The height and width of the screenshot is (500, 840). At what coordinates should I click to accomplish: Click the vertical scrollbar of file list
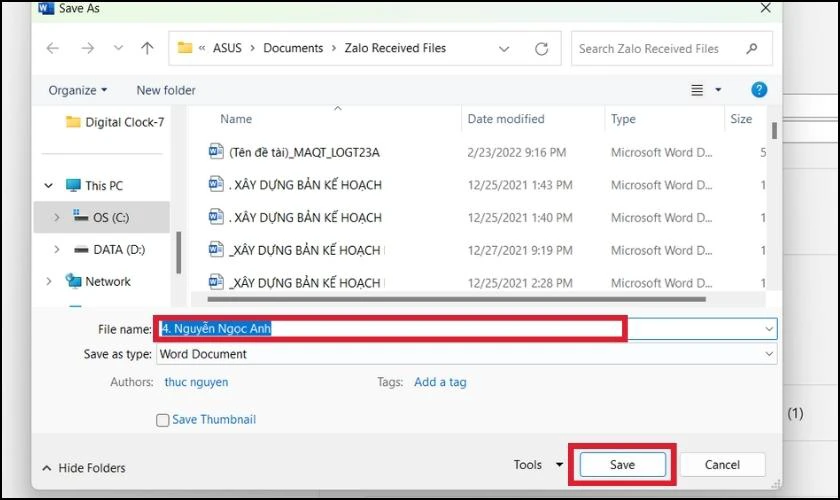click(774, 130)
